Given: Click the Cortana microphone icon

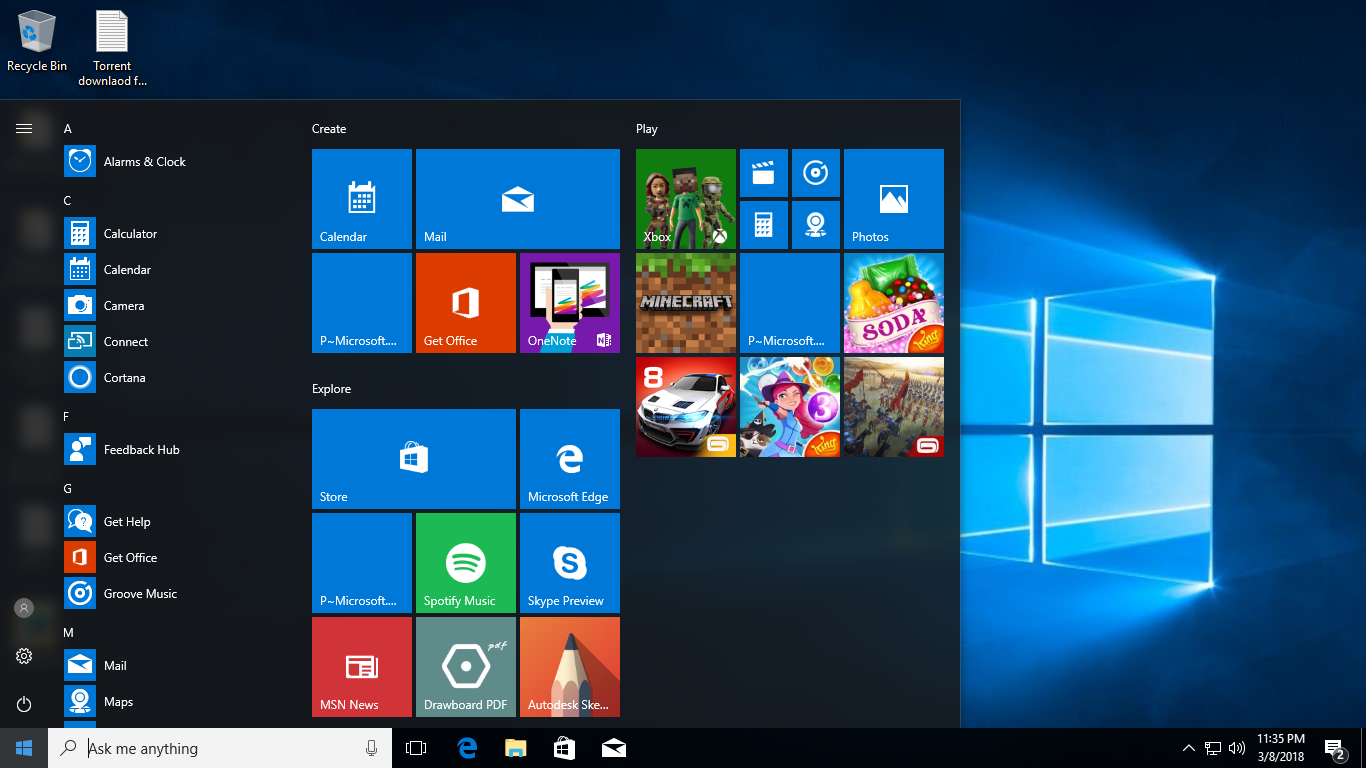Looking at the screenshot, I should click(x=371, y=748).
